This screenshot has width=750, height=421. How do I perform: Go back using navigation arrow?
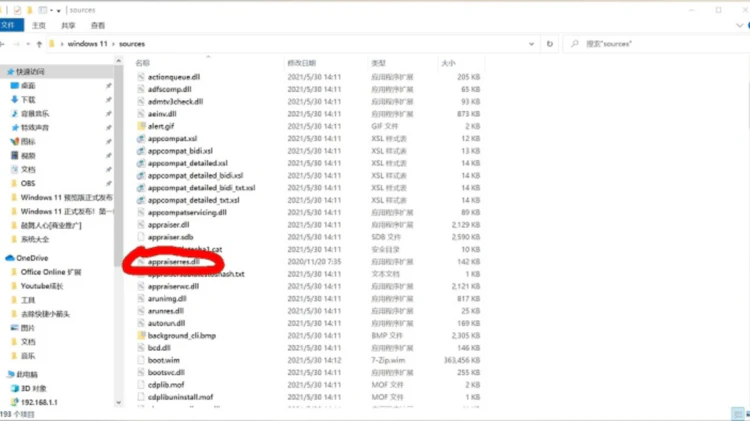click(x=2, y=44)
